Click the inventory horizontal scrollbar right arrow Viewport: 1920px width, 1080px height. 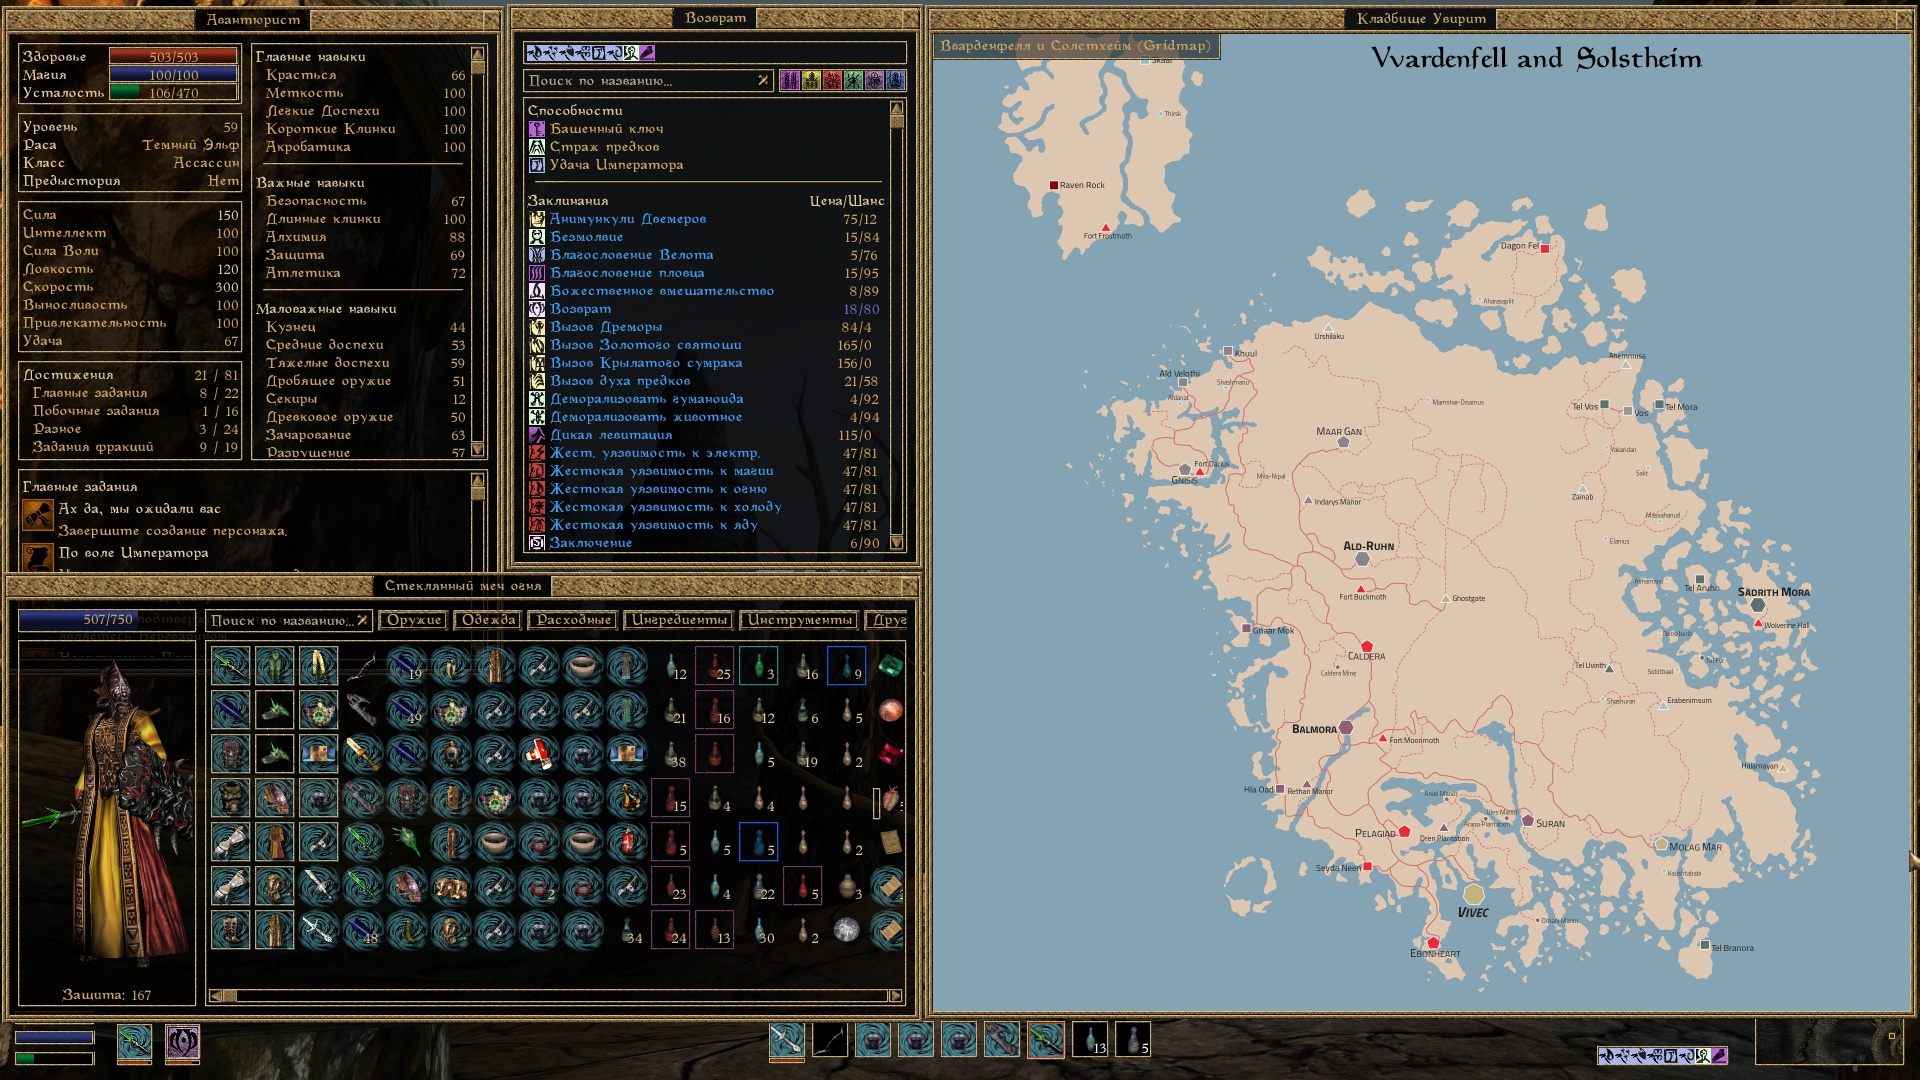pos(895,996)
